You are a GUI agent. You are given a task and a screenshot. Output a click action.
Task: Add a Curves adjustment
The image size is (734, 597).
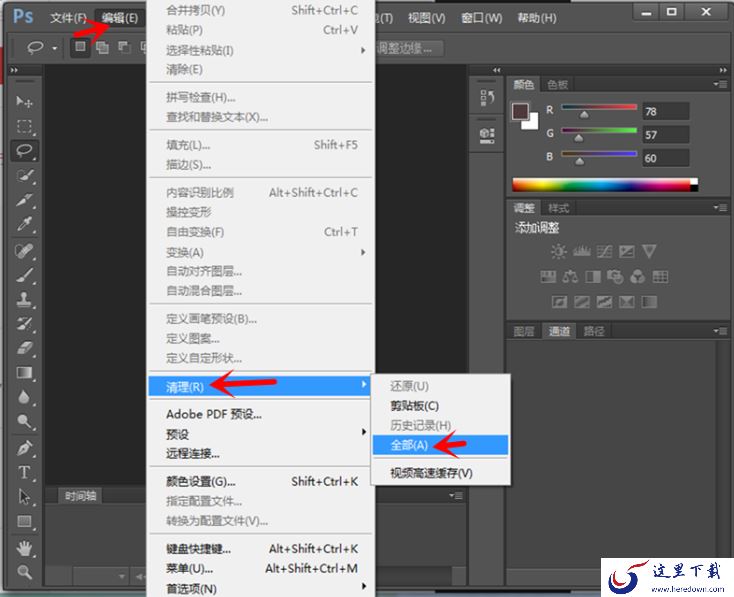pyautogui.click(x=604, y=251)
